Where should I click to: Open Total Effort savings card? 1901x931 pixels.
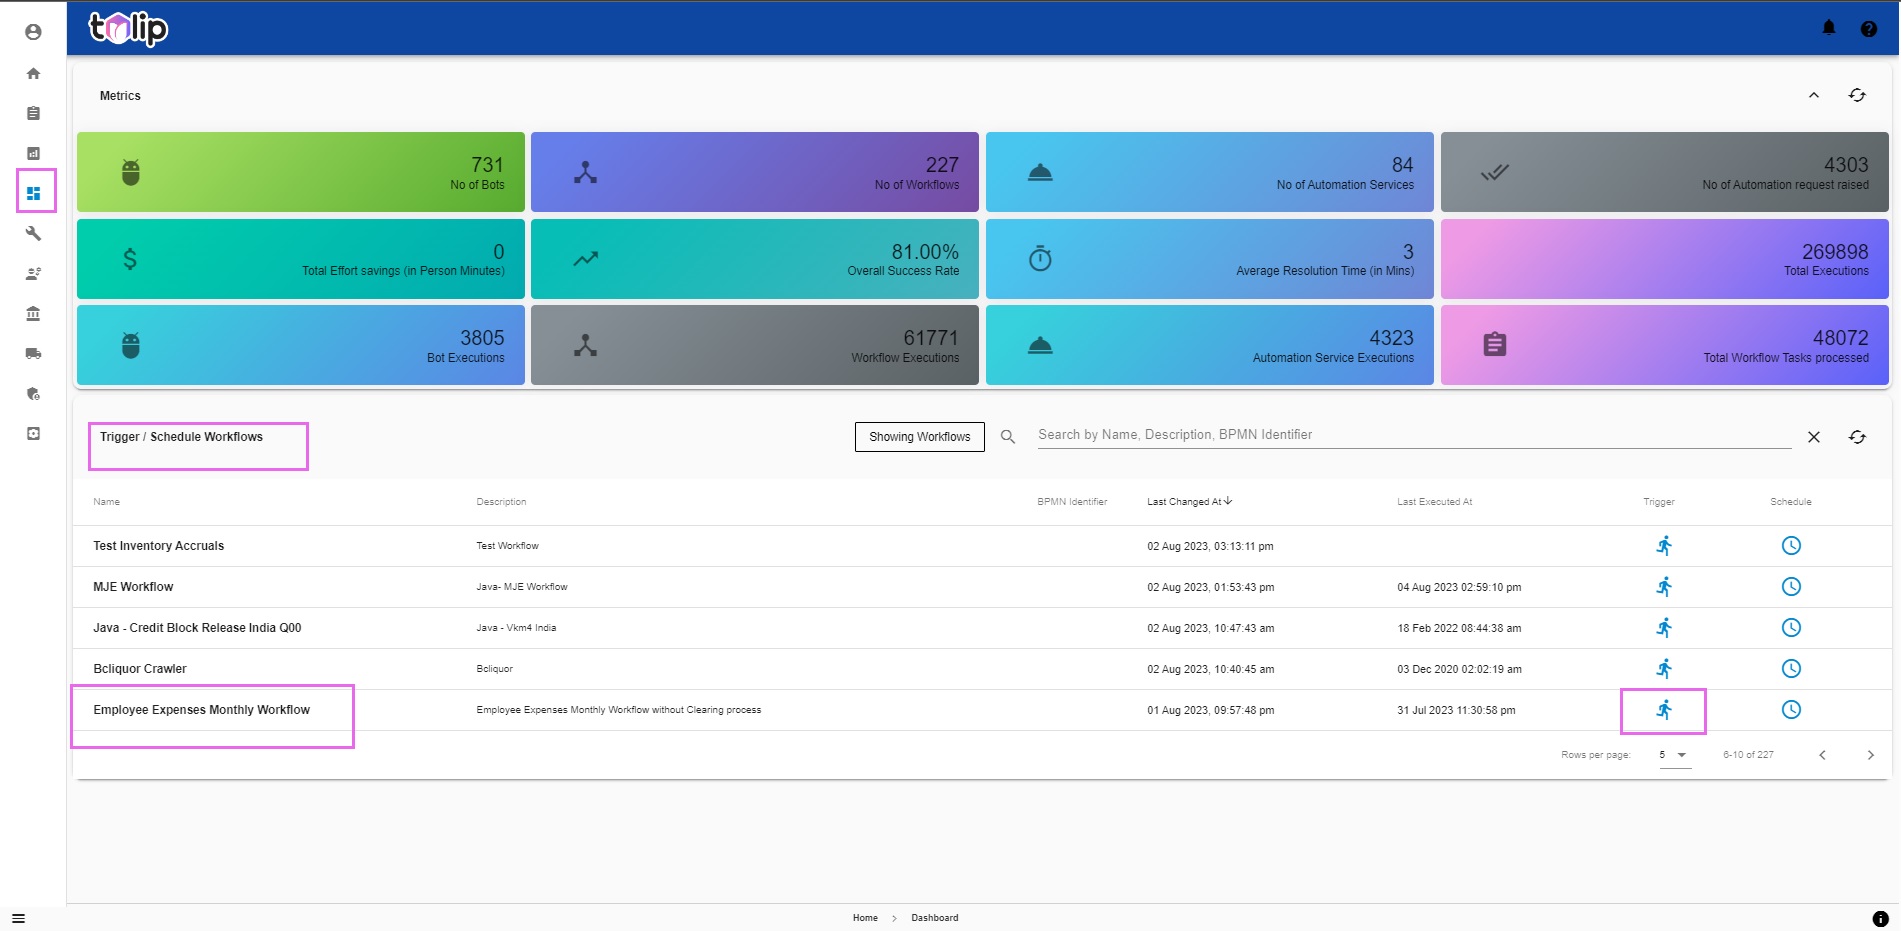pos(301,259)
